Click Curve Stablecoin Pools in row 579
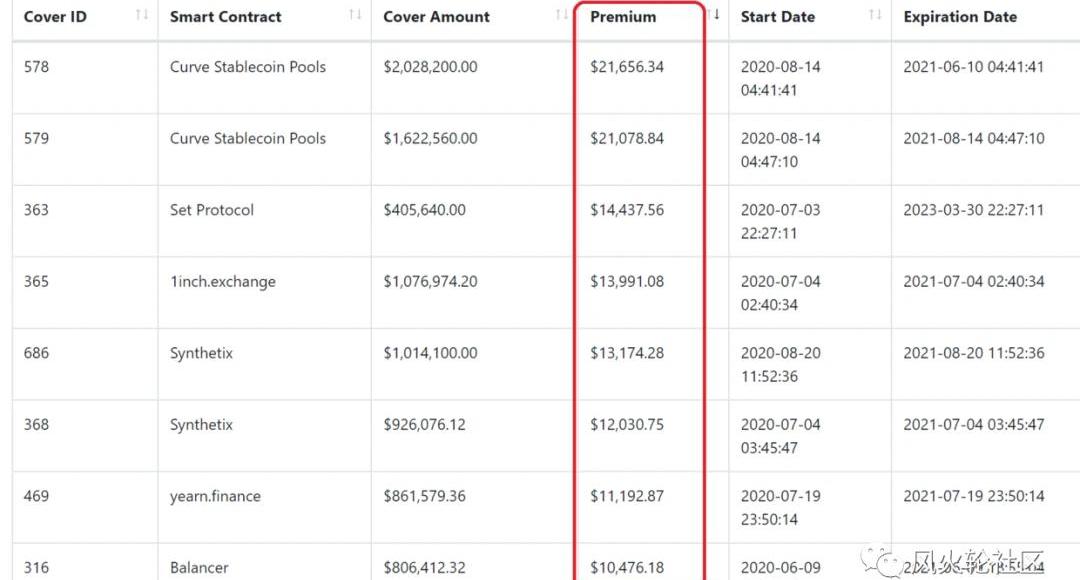The image size is (1080, 580). point(248,139)
